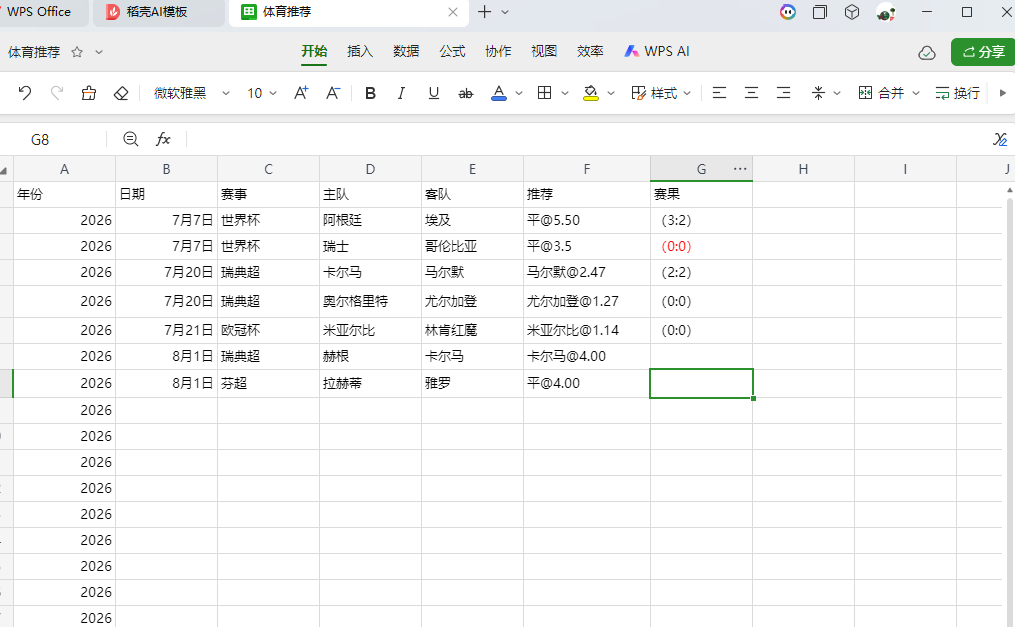Click the window stack icon in the title bar
The image size is (1015, 627).
[x=820, y=12]
